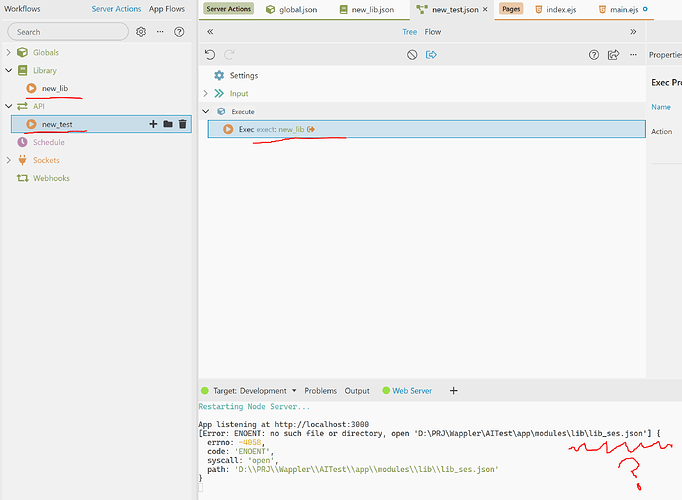Click the Sockets plug icon

22,160
